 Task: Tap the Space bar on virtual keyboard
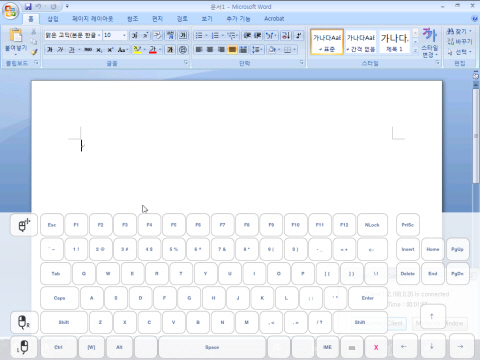(212, 347)
